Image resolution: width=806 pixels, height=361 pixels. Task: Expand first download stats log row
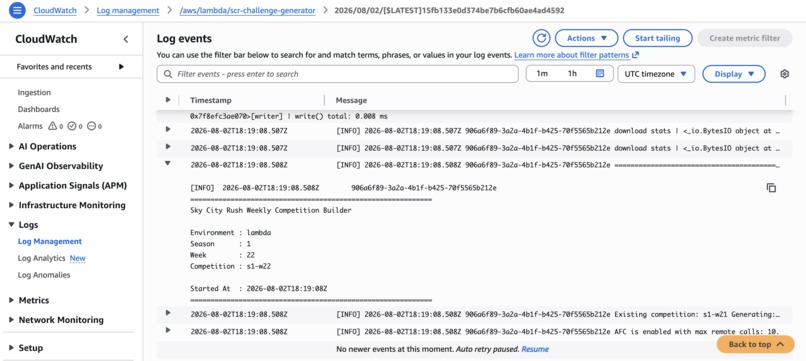click(x=168, y=129)
